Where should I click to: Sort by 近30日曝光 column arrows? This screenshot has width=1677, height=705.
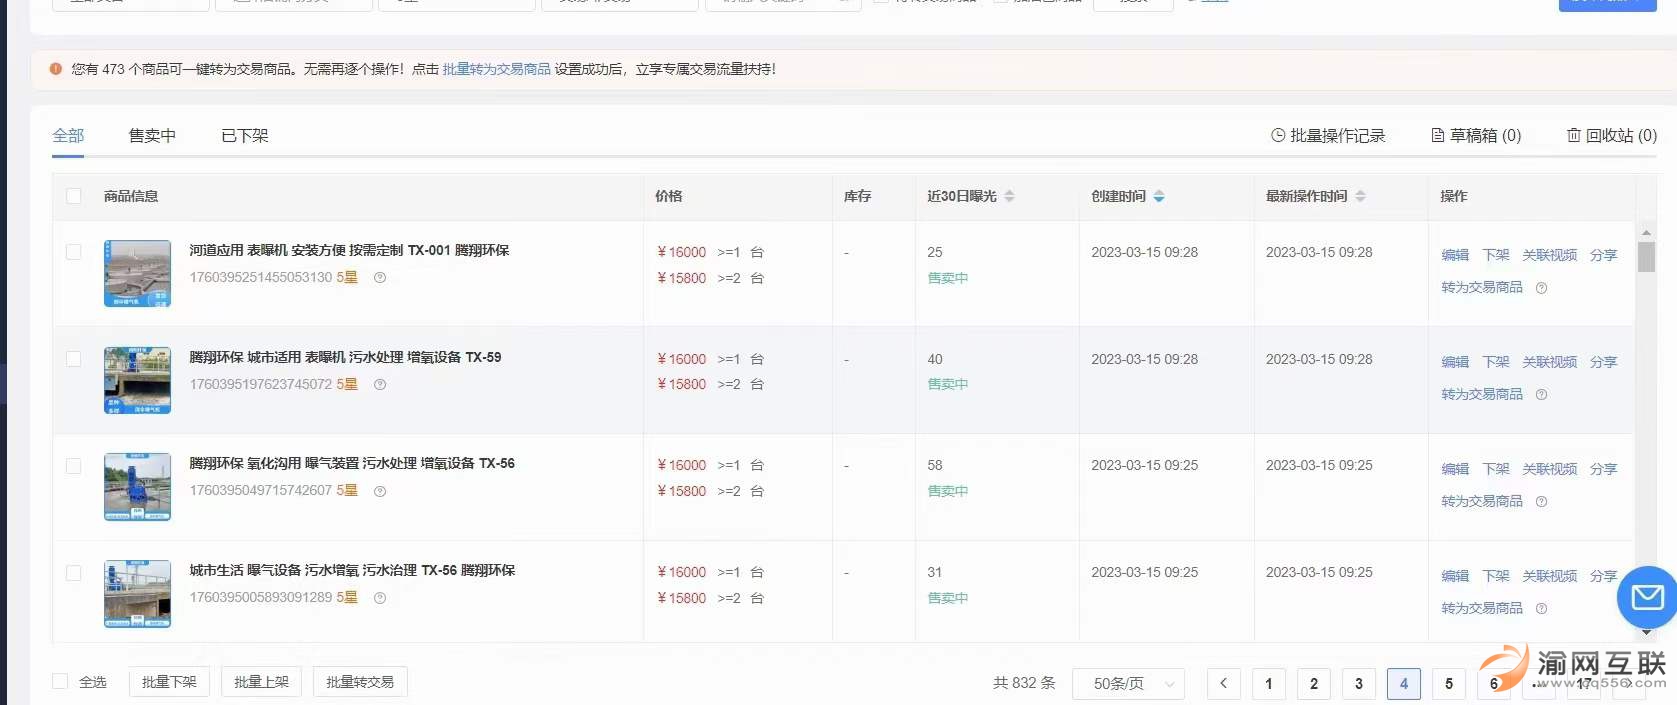click(x=1009, y=196)
